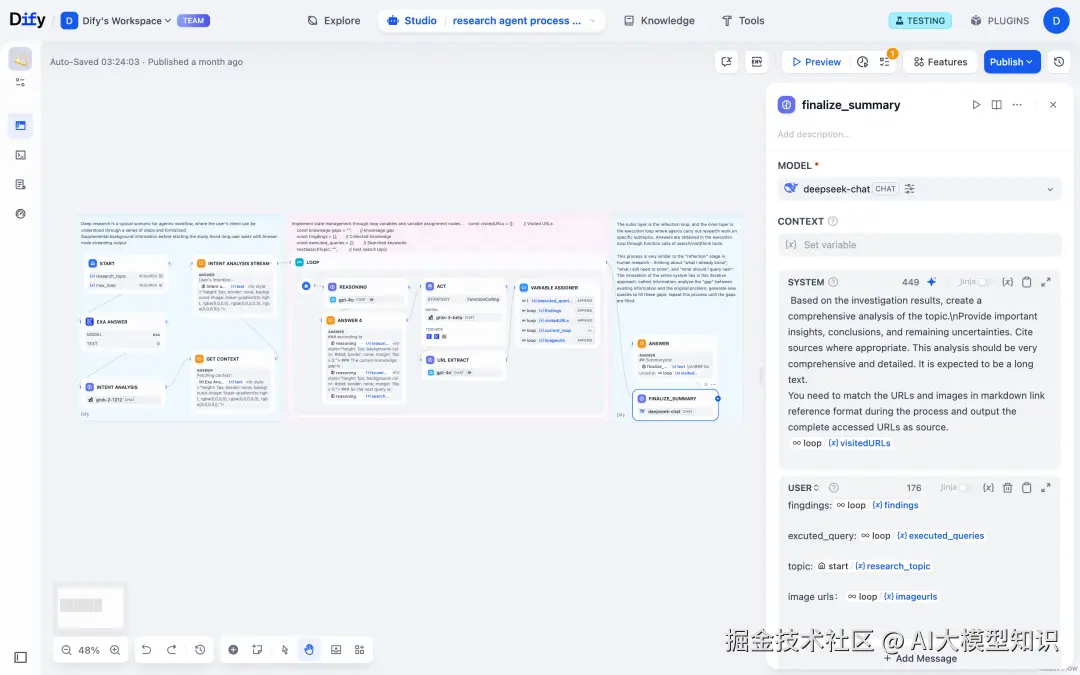Select the FINALIZE_SUMMARY node on canvas
This screenshot has height=675, width=1080.
tap(675, 405)
